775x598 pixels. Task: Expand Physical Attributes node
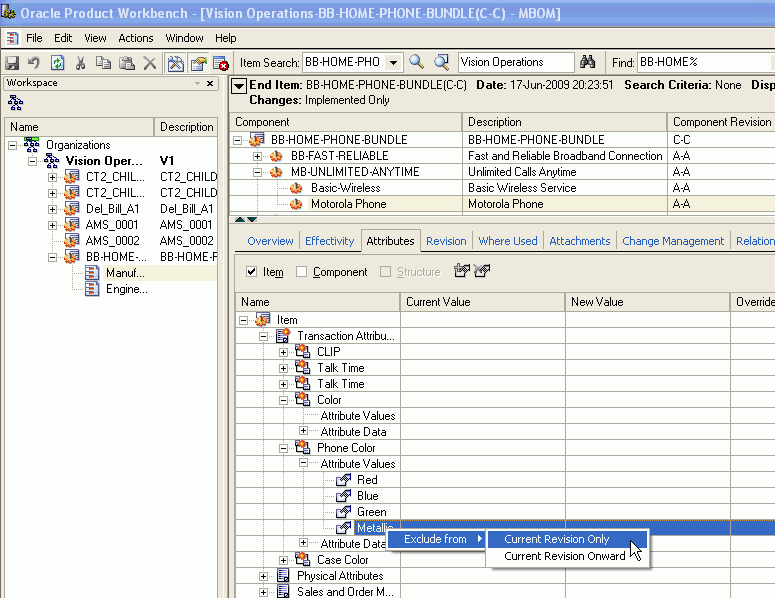(x=263, y=576)
